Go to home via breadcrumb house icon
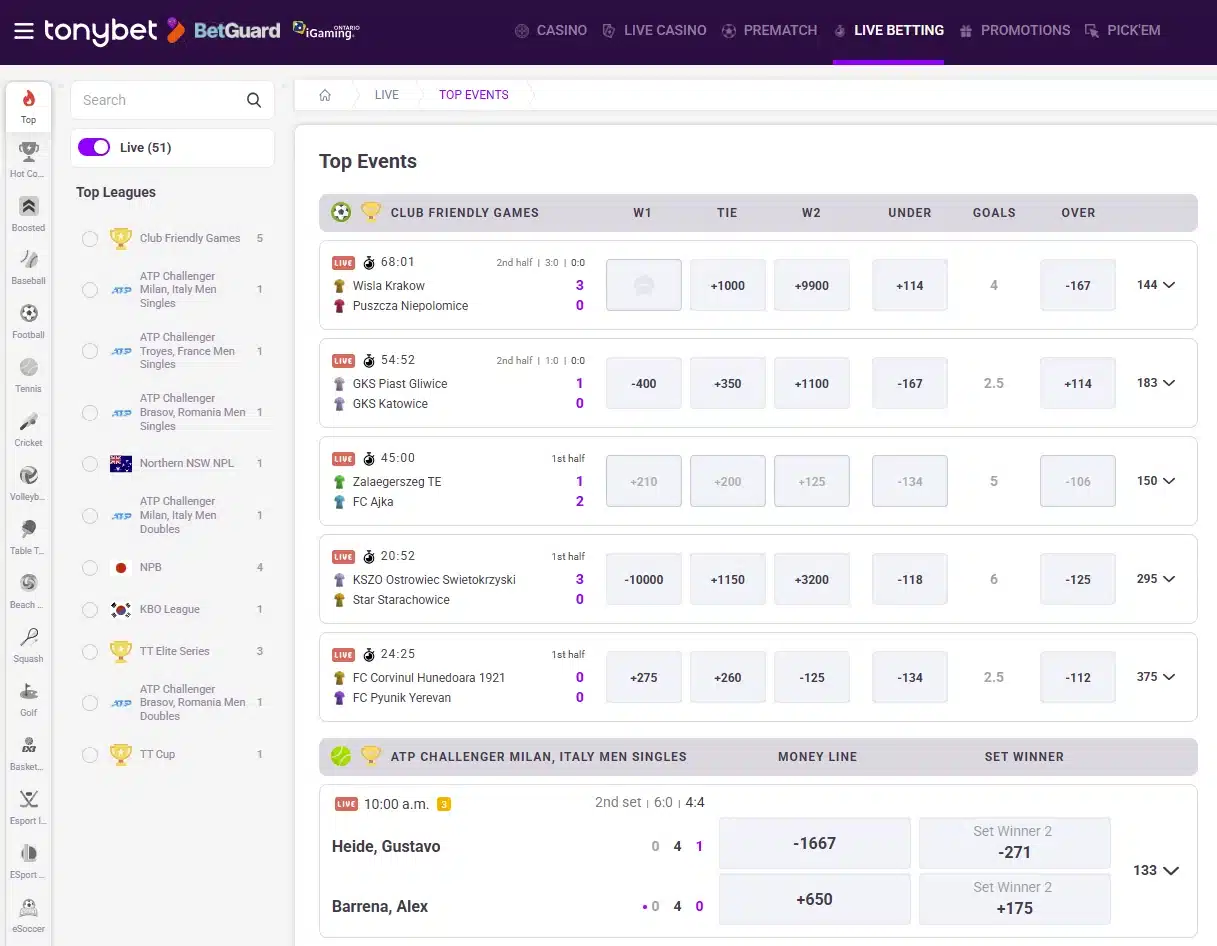Screen dimensions: 1217x946 [325, 95]
